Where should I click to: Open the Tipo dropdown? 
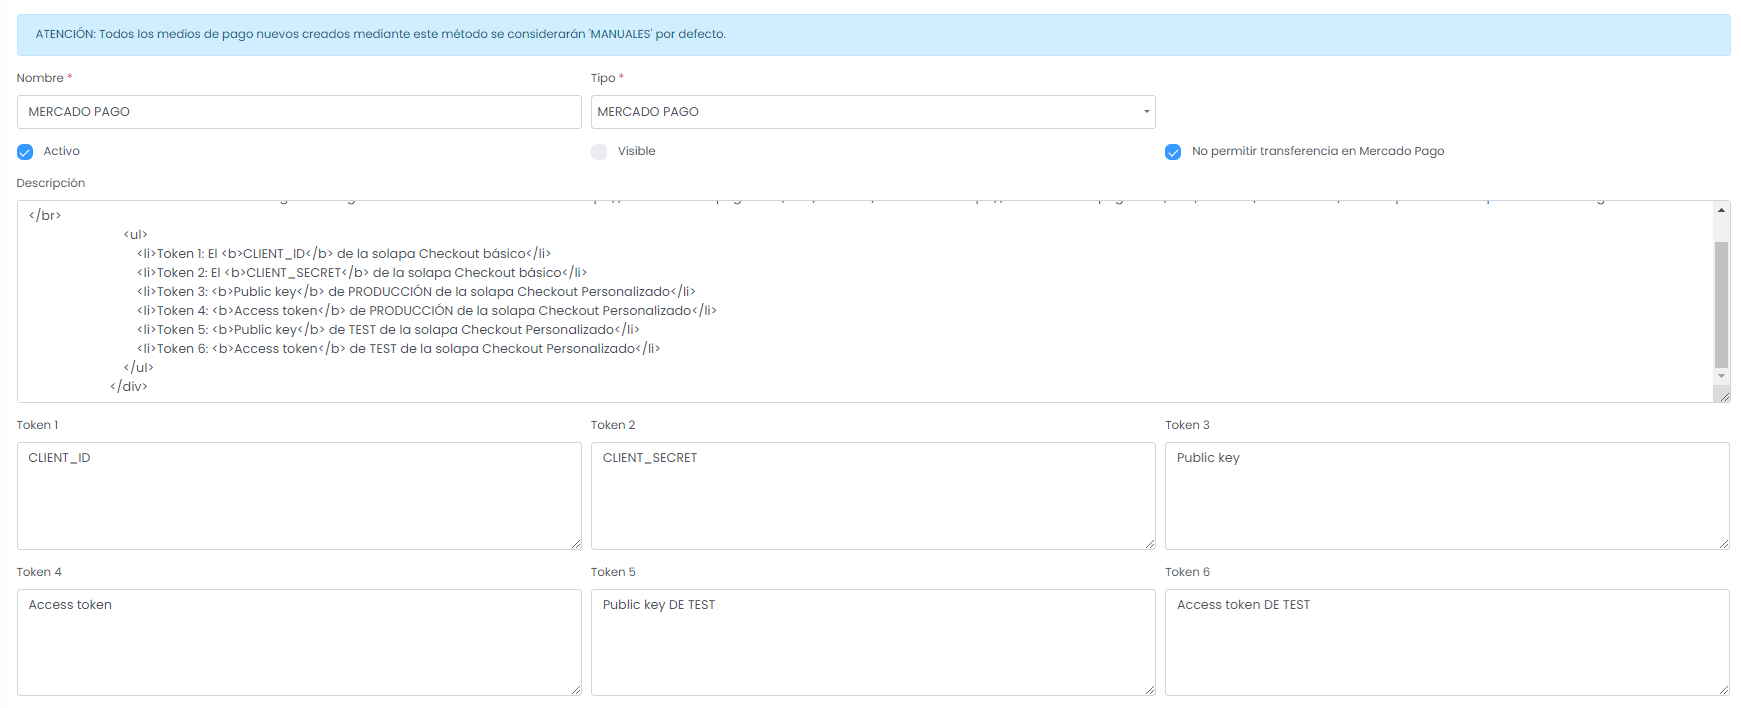pos(873,112)
